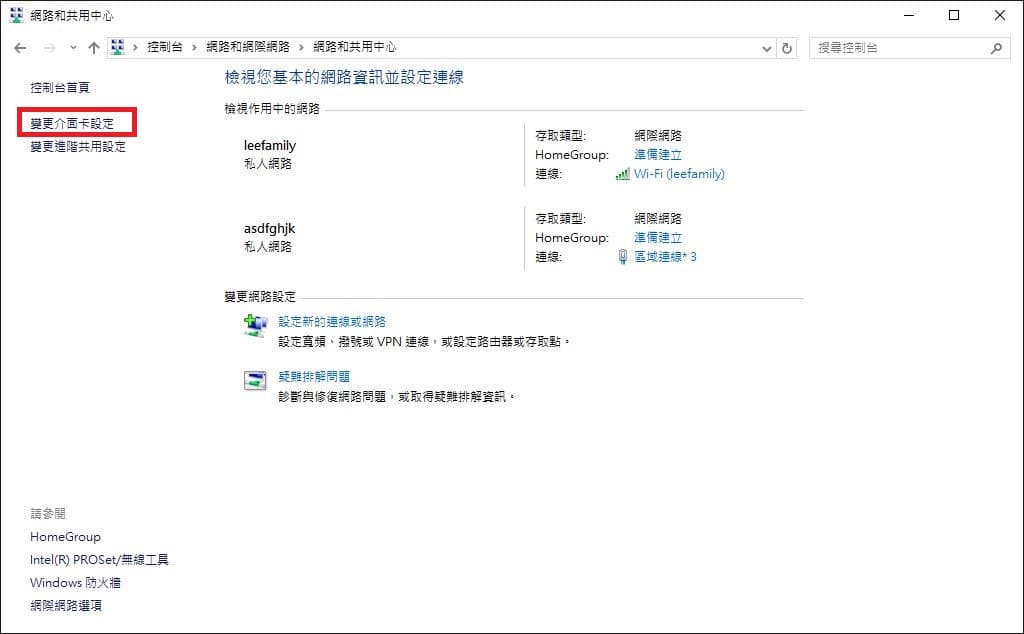Screen dimensions: 1024x634
Task: Select 控制台 in the breadcrumb path
Action: pyautogui.click(x=165, y=47)
